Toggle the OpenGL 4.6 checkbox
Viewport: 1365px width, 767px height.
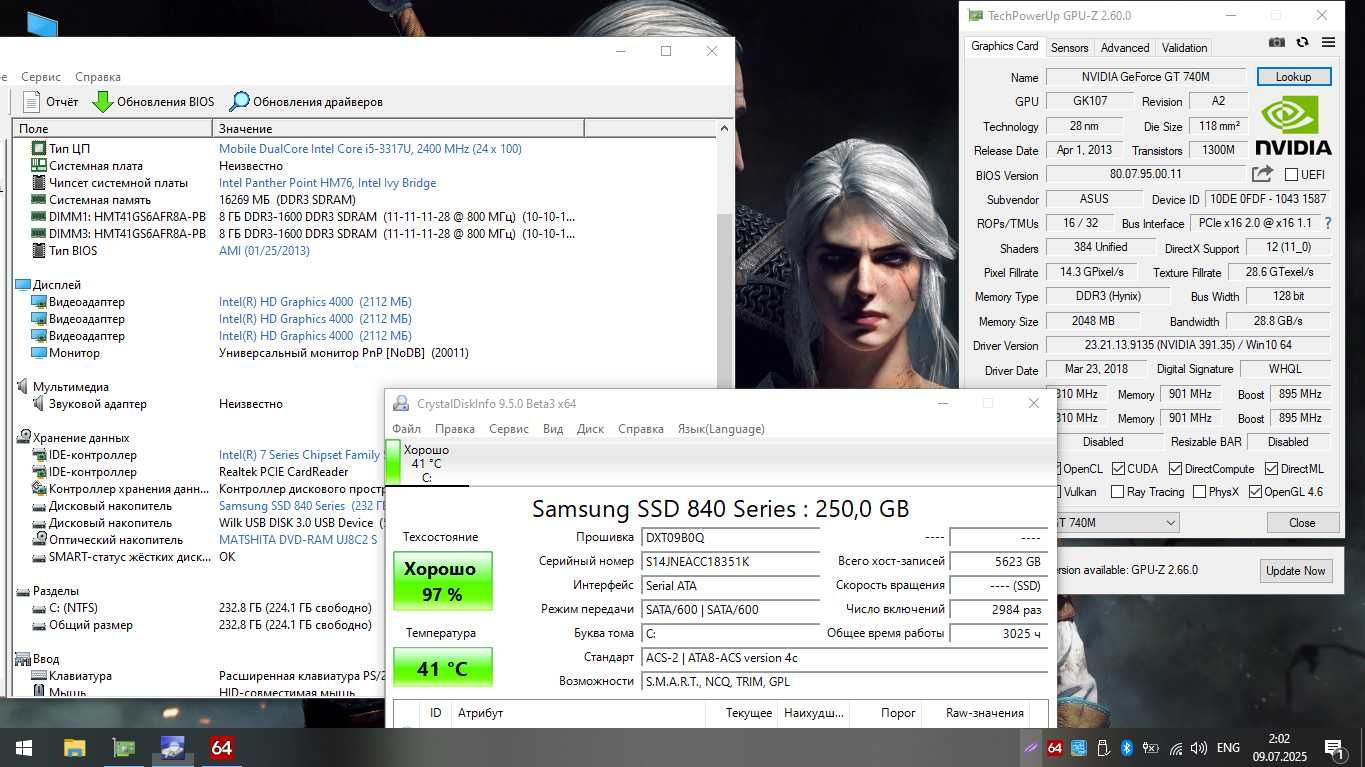pyautogui.click(x=1255, y=491)
